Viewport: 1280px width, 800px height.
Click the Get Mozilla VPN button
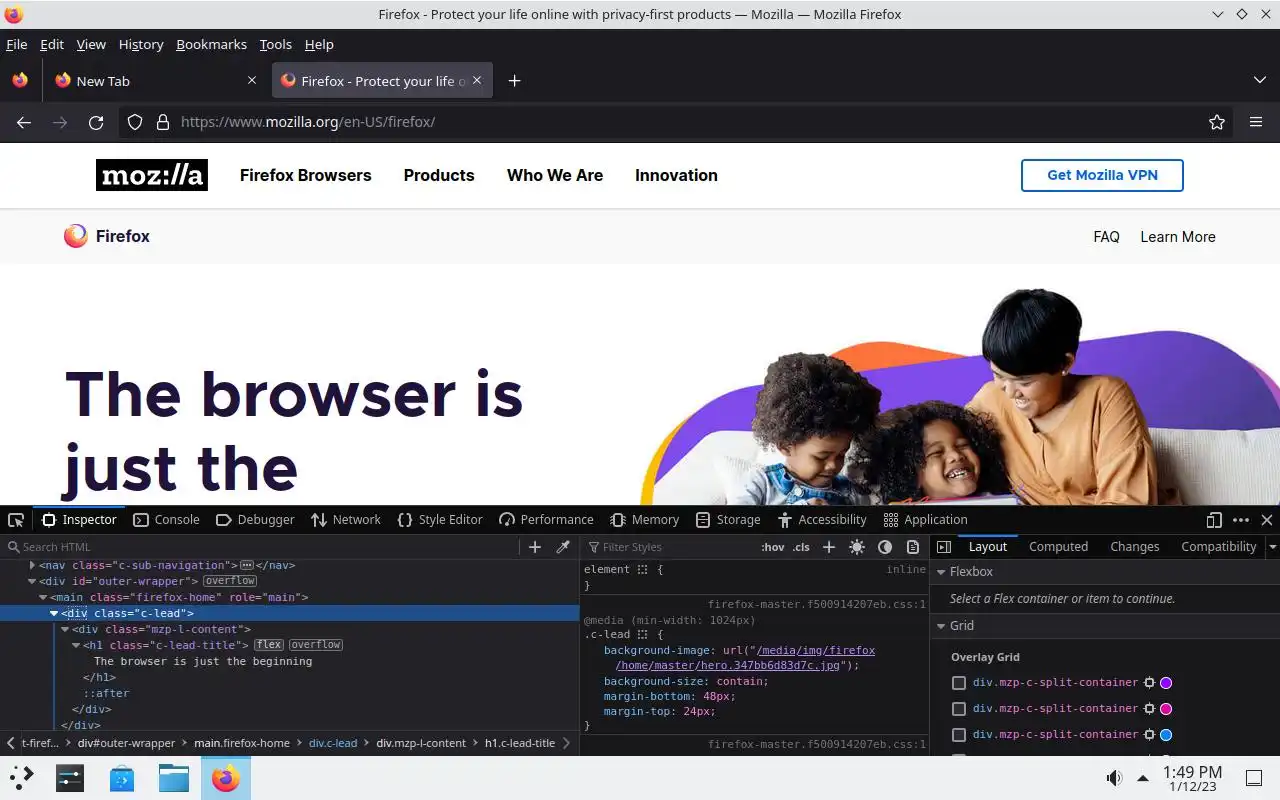point(1102,175)
